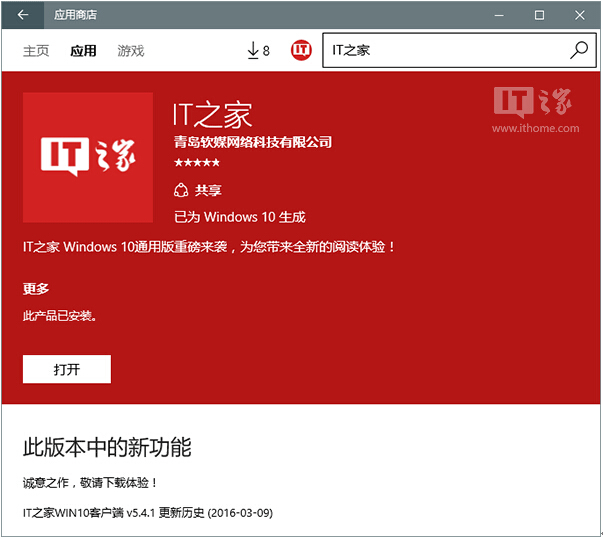Select the text 此产品已安装。
The image size is (603, 539).
pyautogui.click(x=60, y=316)
